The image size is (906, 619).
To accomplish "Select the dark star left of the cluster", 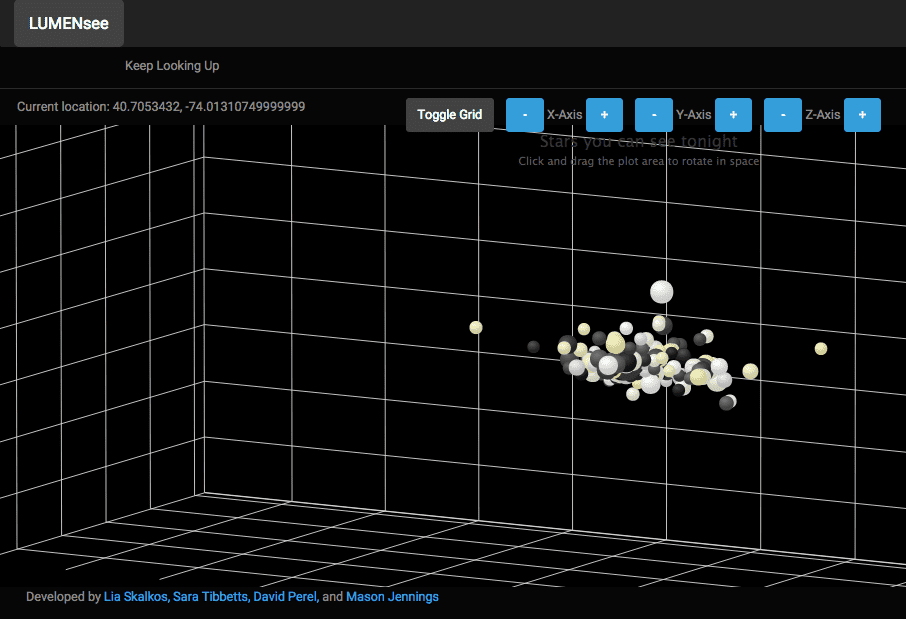I will click(533, 347).
